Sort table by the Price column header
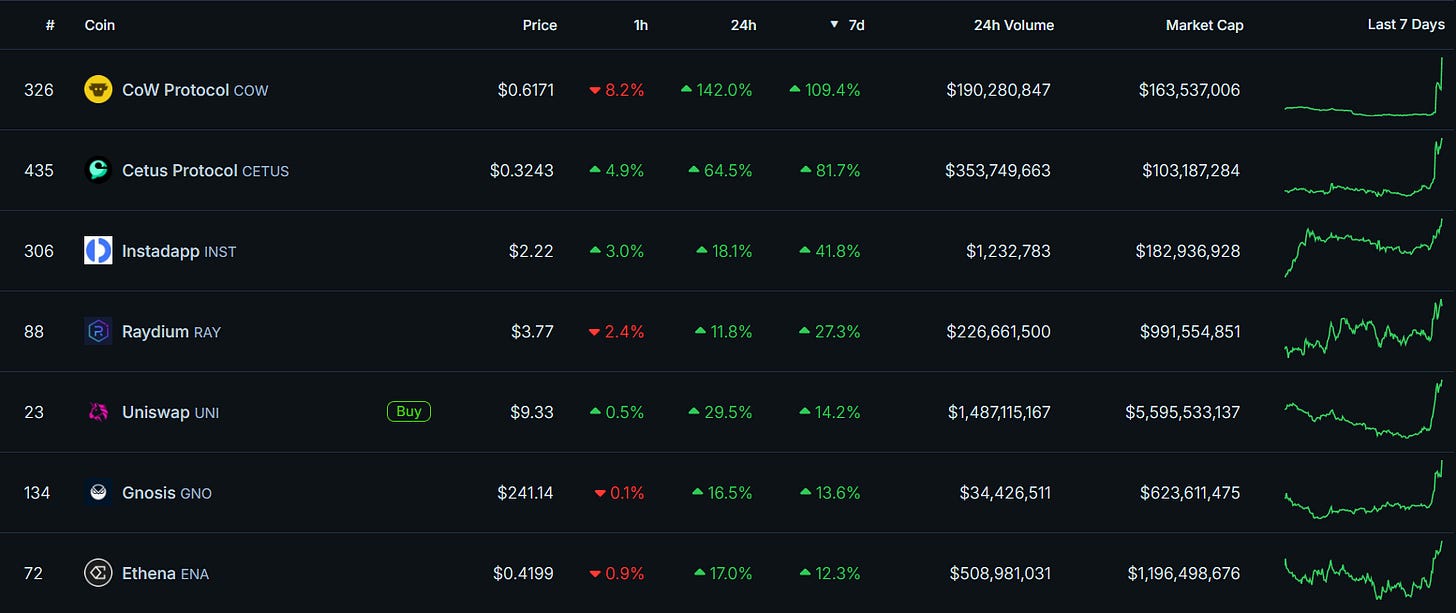 pos(540,25)
